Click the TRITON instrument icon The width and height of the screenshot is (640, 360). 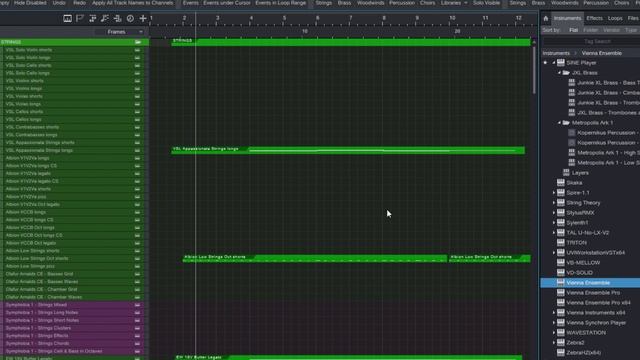click(561, 242)
